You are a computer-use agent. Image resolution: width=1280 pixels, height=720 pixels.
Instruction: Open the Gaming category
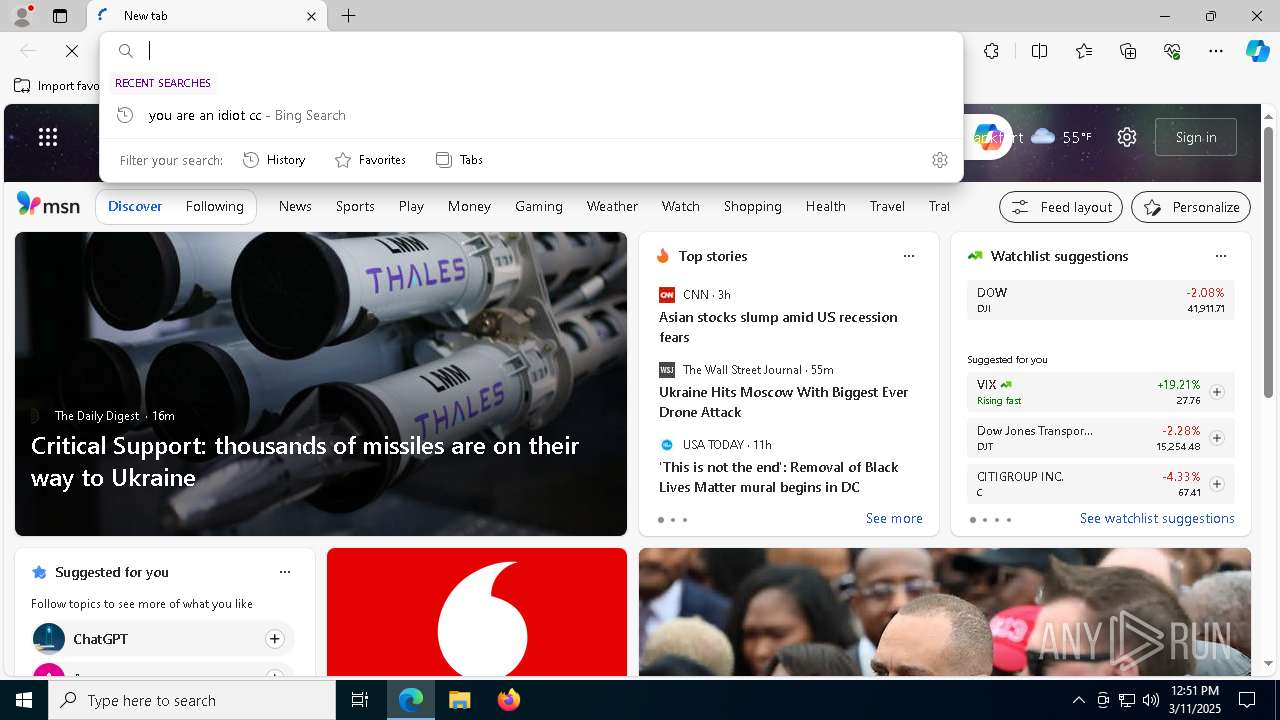(539, 206)
